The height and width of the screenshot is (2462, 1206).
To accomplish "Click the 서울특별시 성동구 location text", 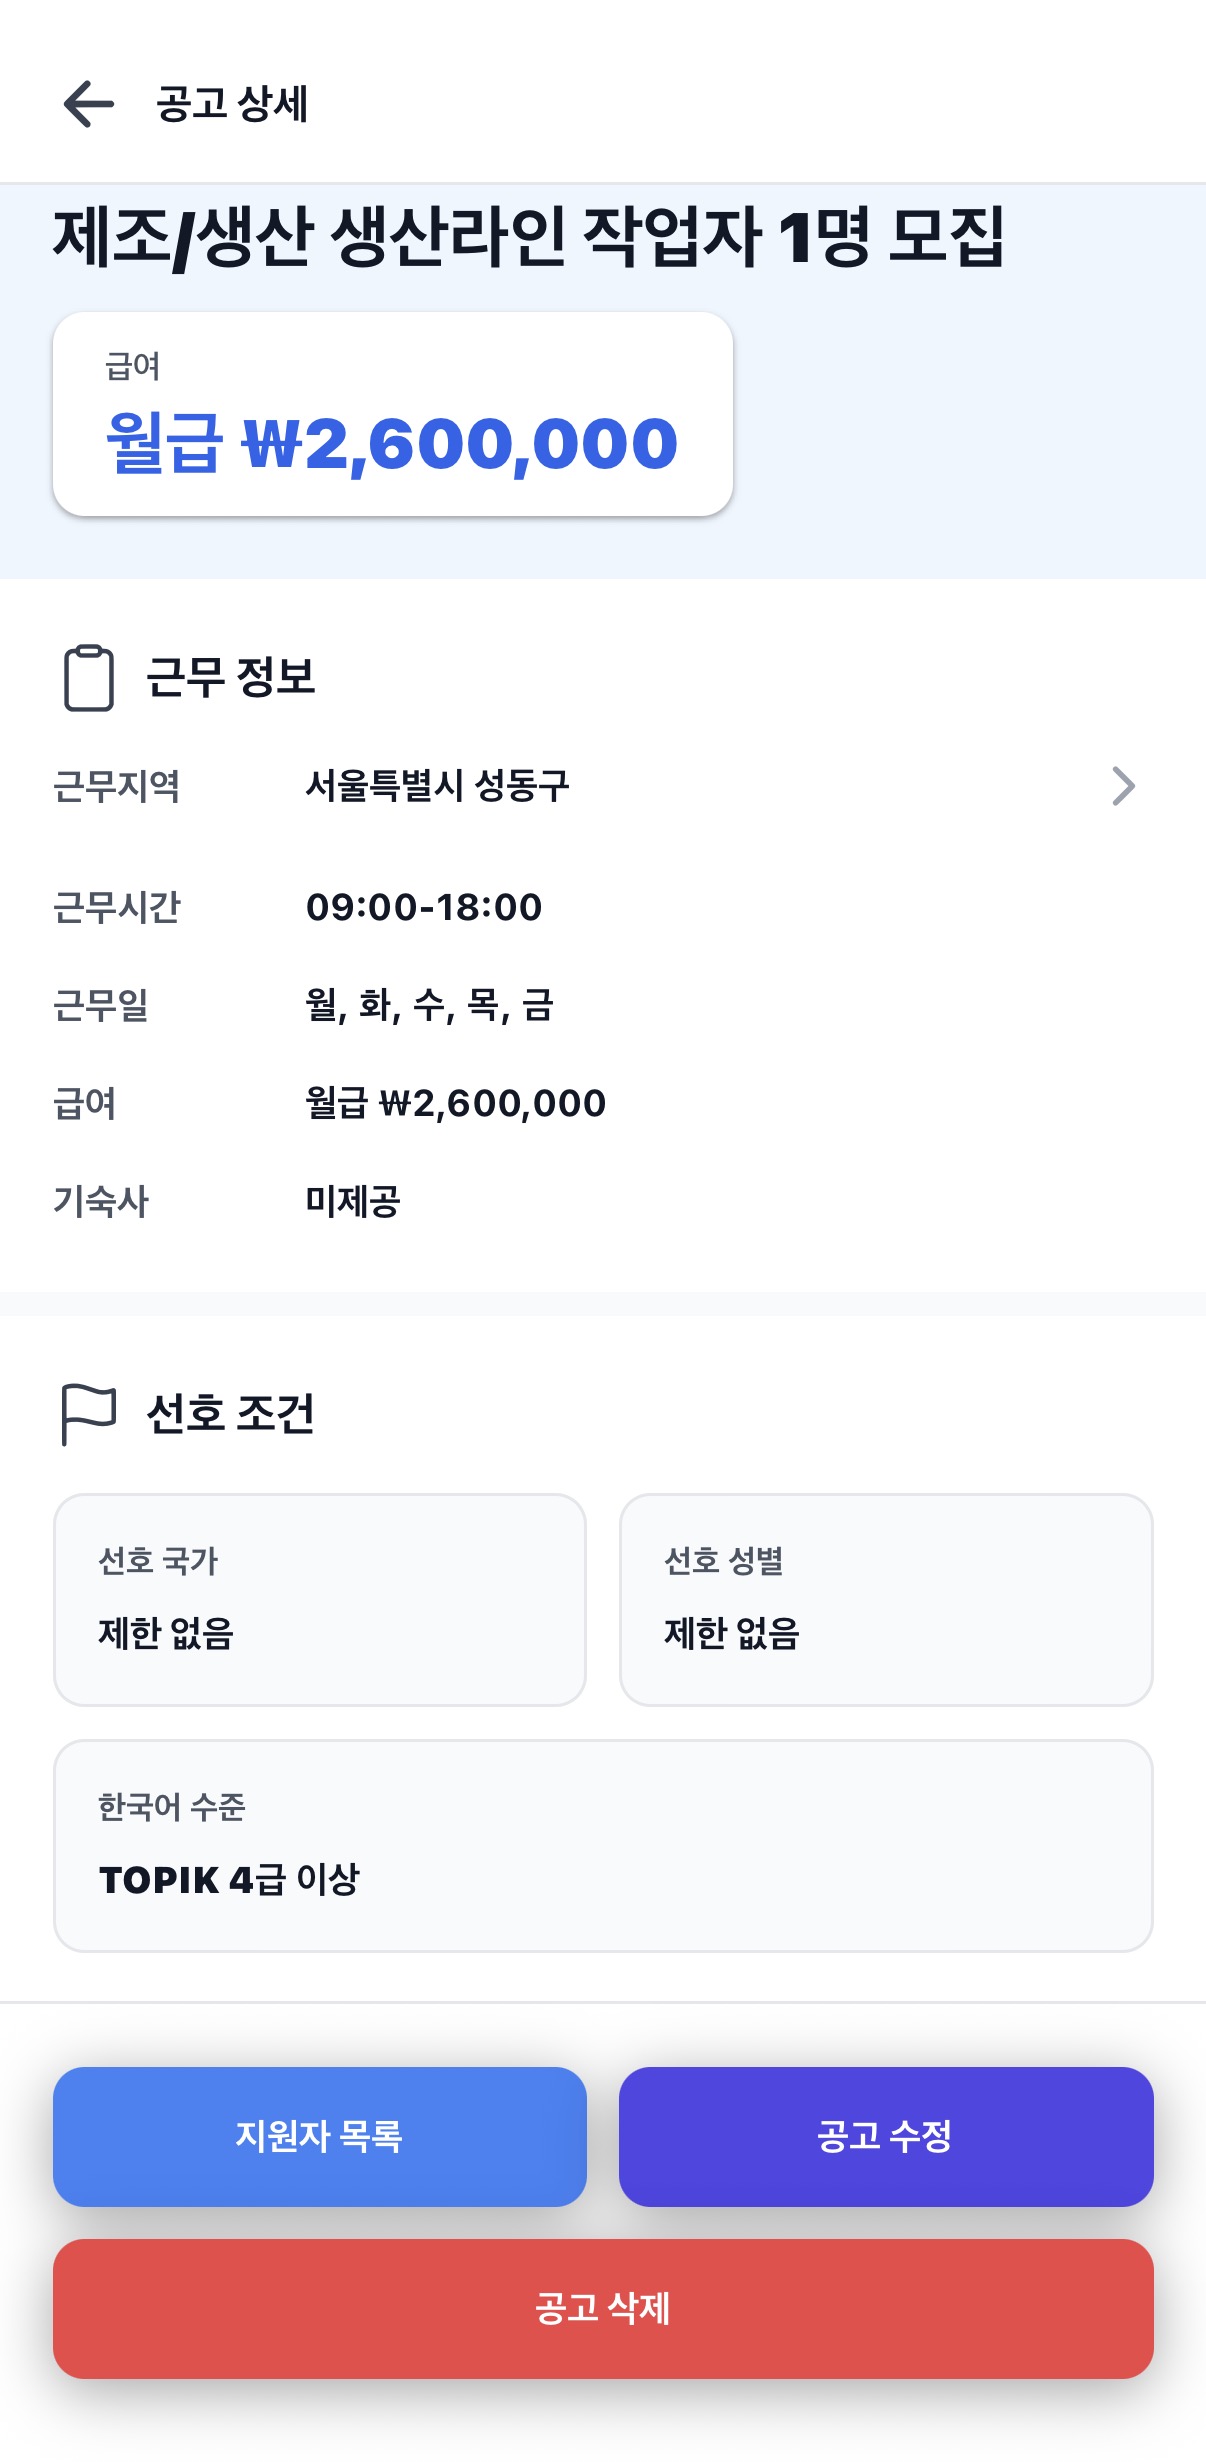I will (x=437, y=786).
